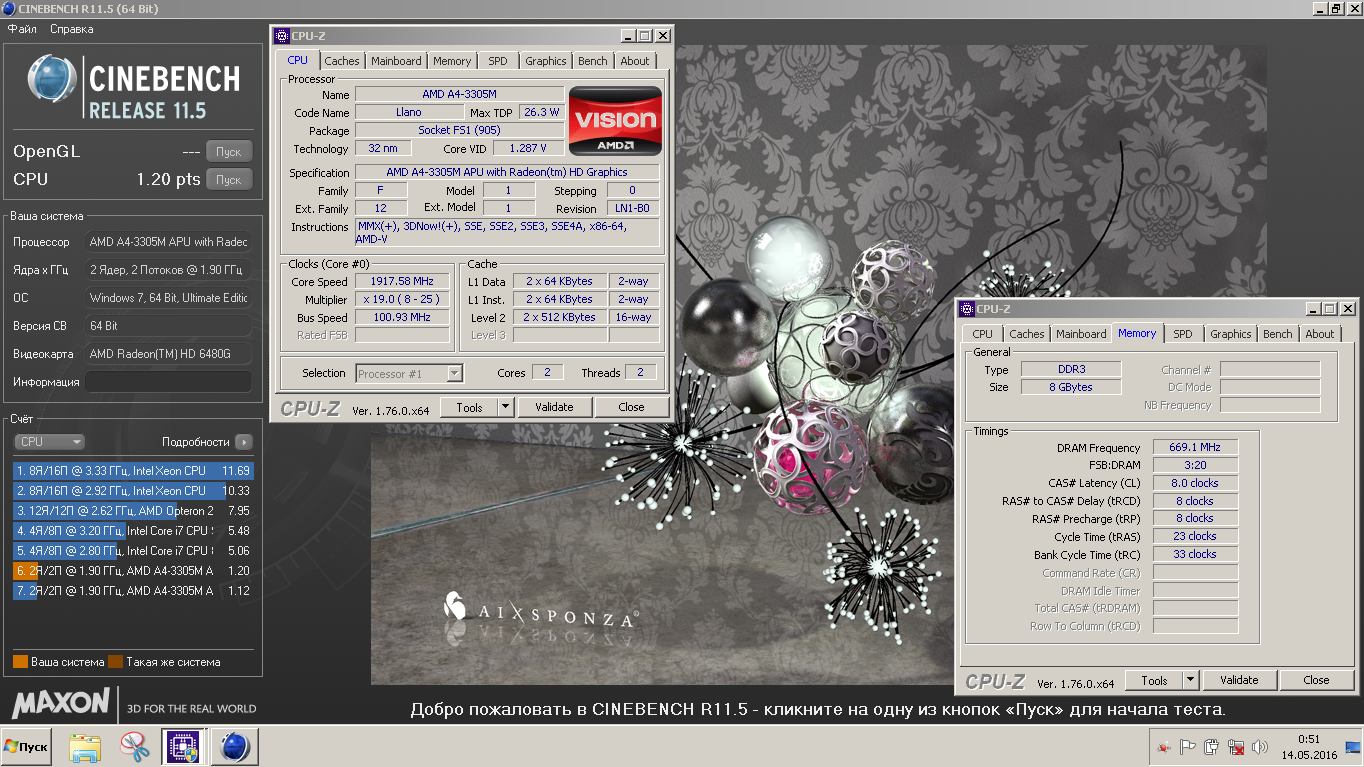
Task: Click the Tools button in CPU-Z CPU window
Action: [x=469, y=407]
